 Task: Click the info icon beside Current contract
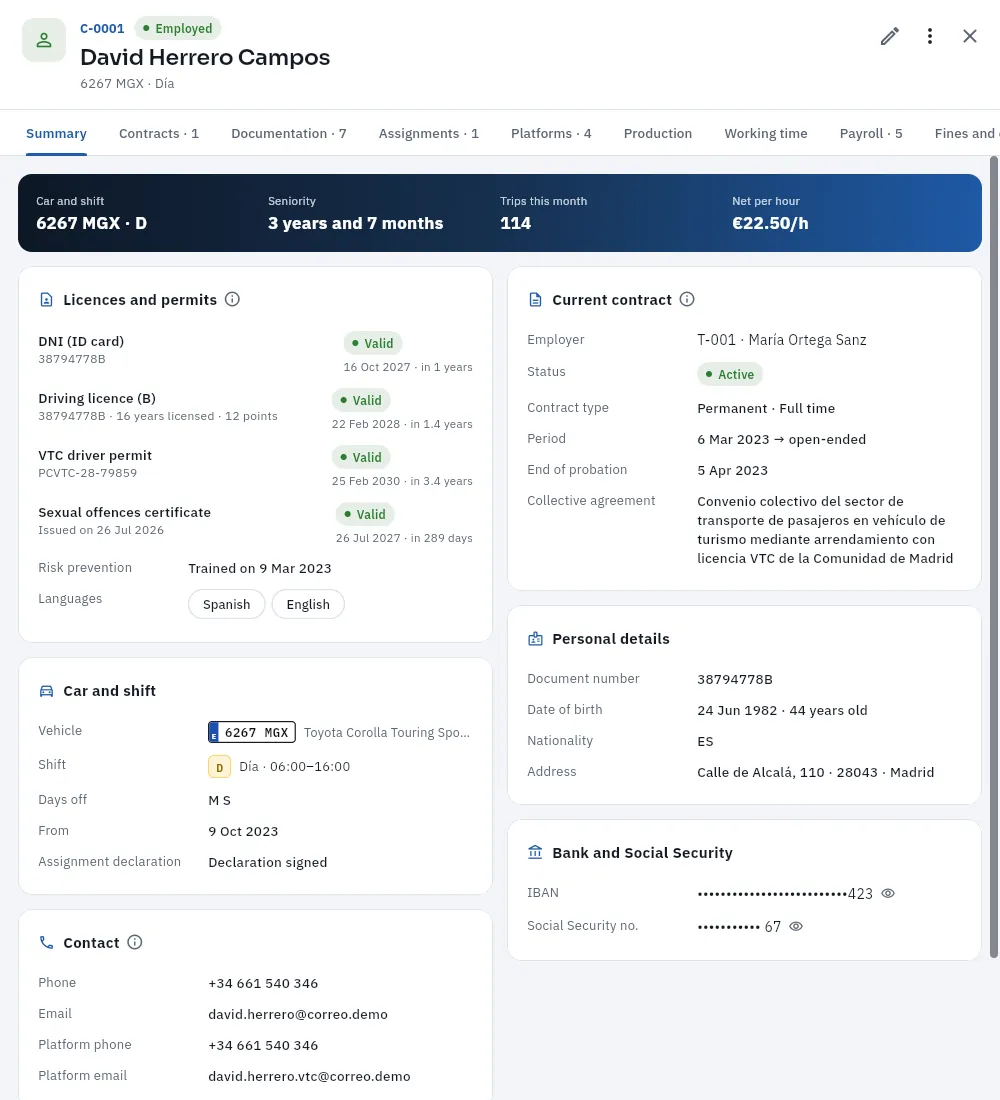[x=687, y=300]
